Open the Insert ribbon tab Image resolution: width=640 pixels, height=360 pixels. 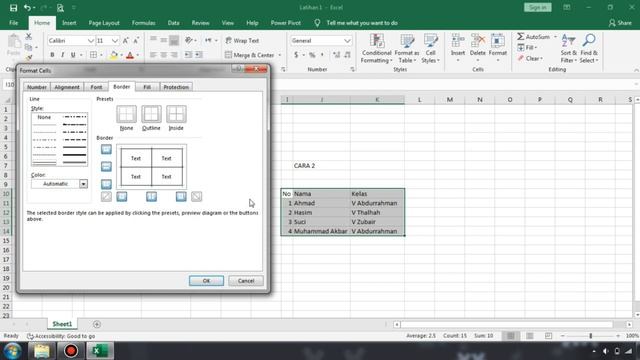pyautogui.click(x=69, y=23)
